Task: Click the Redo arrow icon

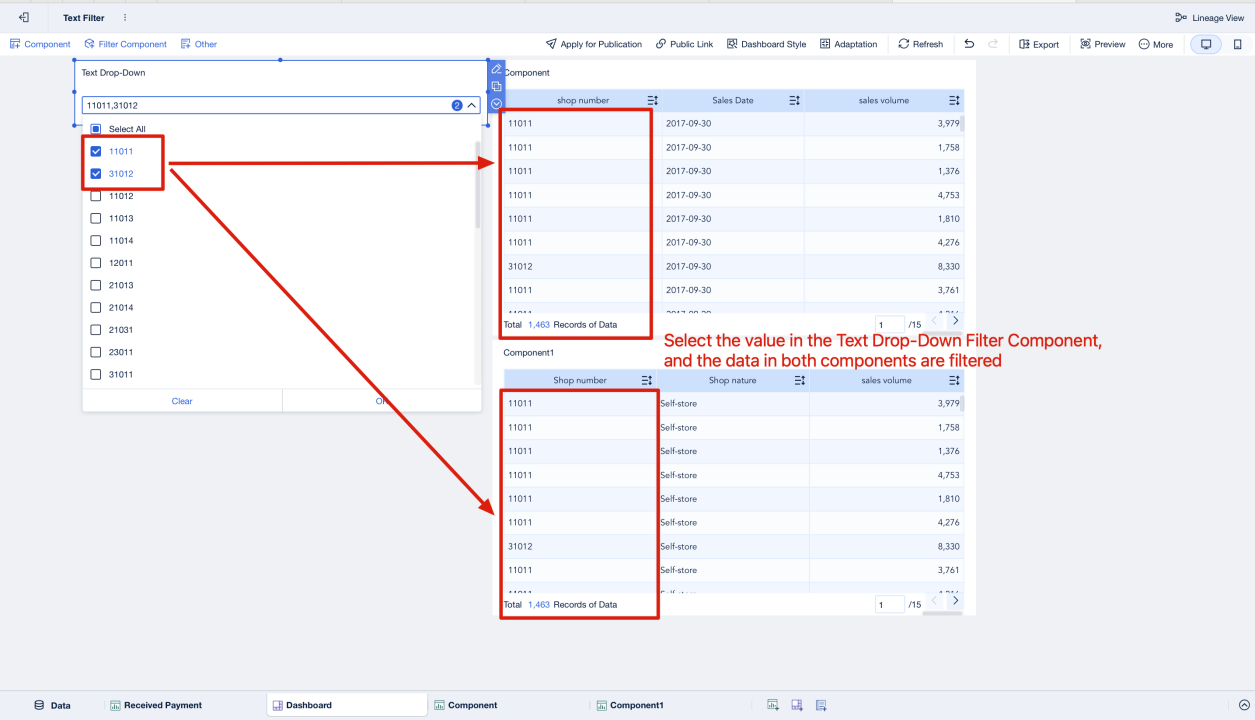Action: tap(993, 44)
